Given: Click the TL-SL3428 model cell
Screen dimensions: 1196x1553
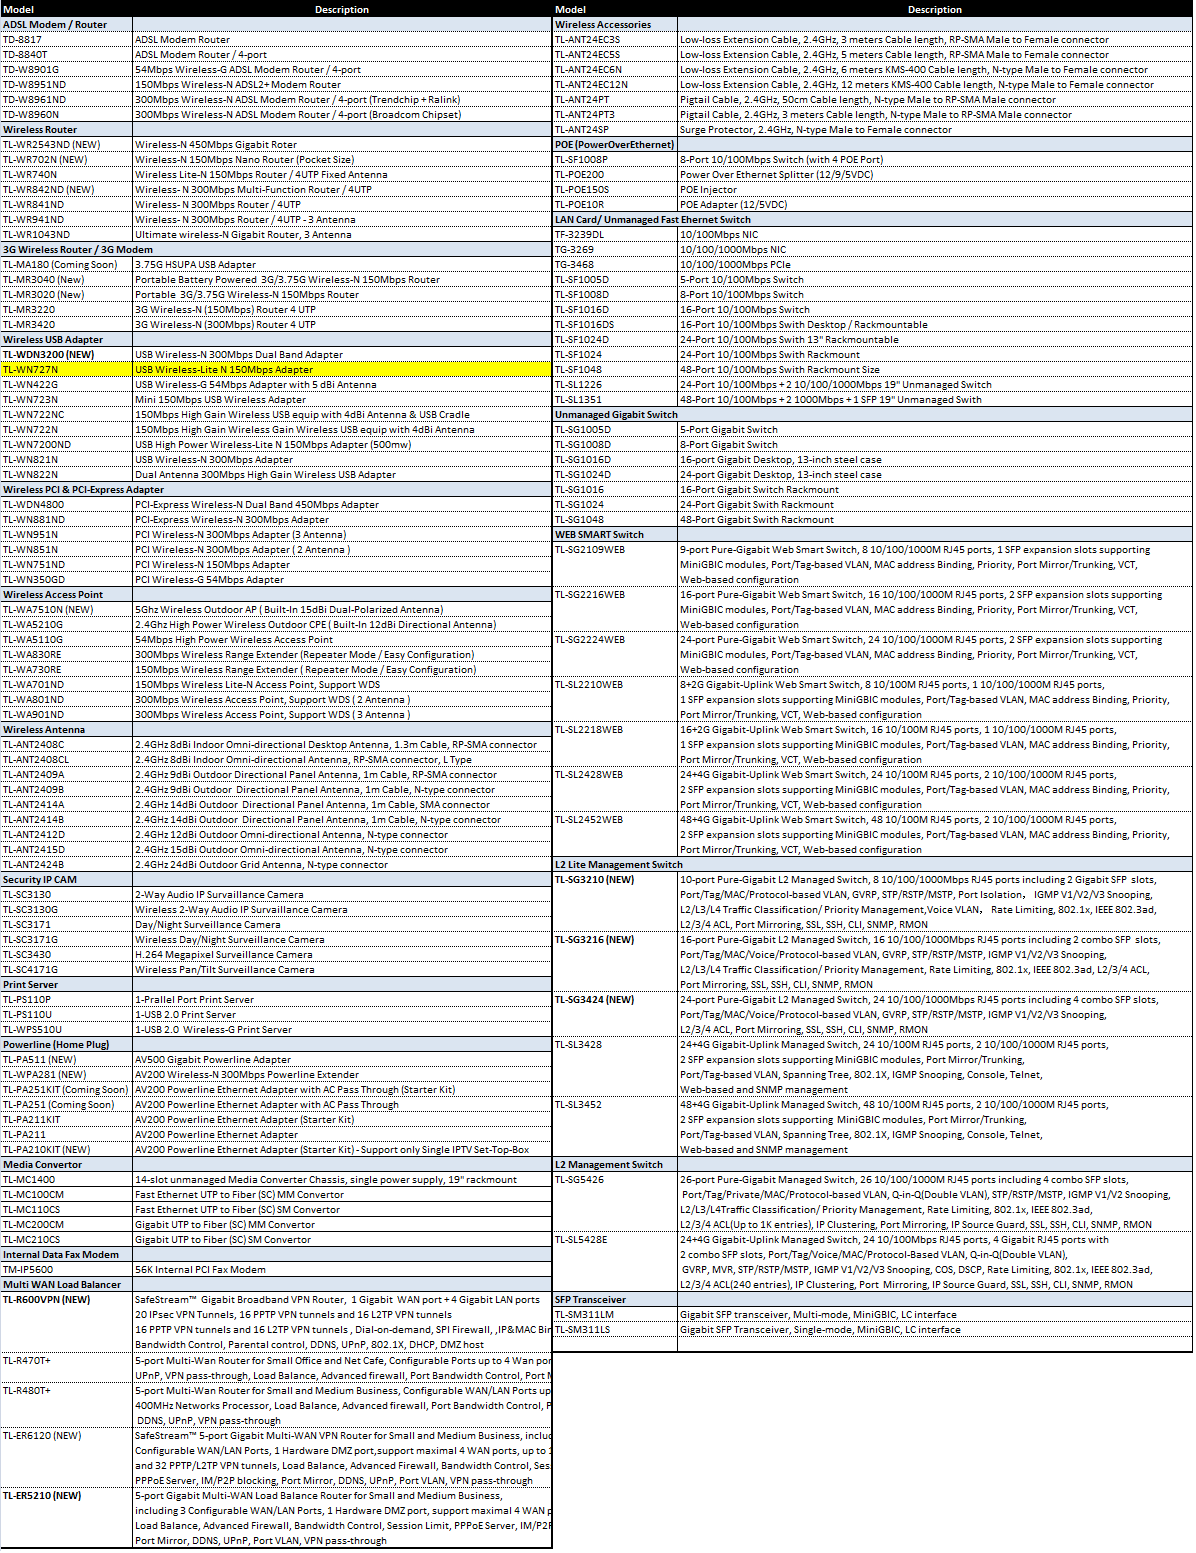Looking at the screenshot, I should (615, 1068).
